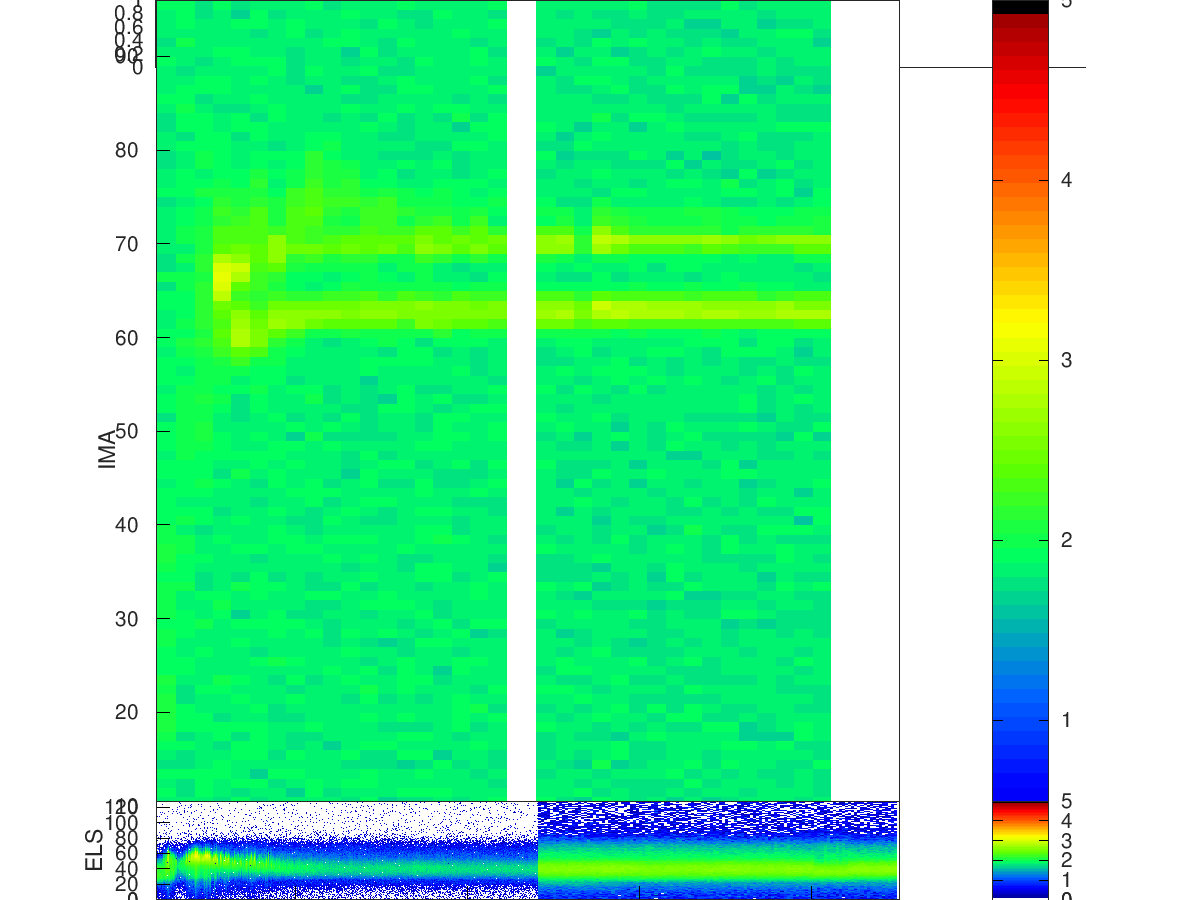Click value 5 on the small ELS colorbar
Screen dimensions: 1200x900
point(1066,801)
